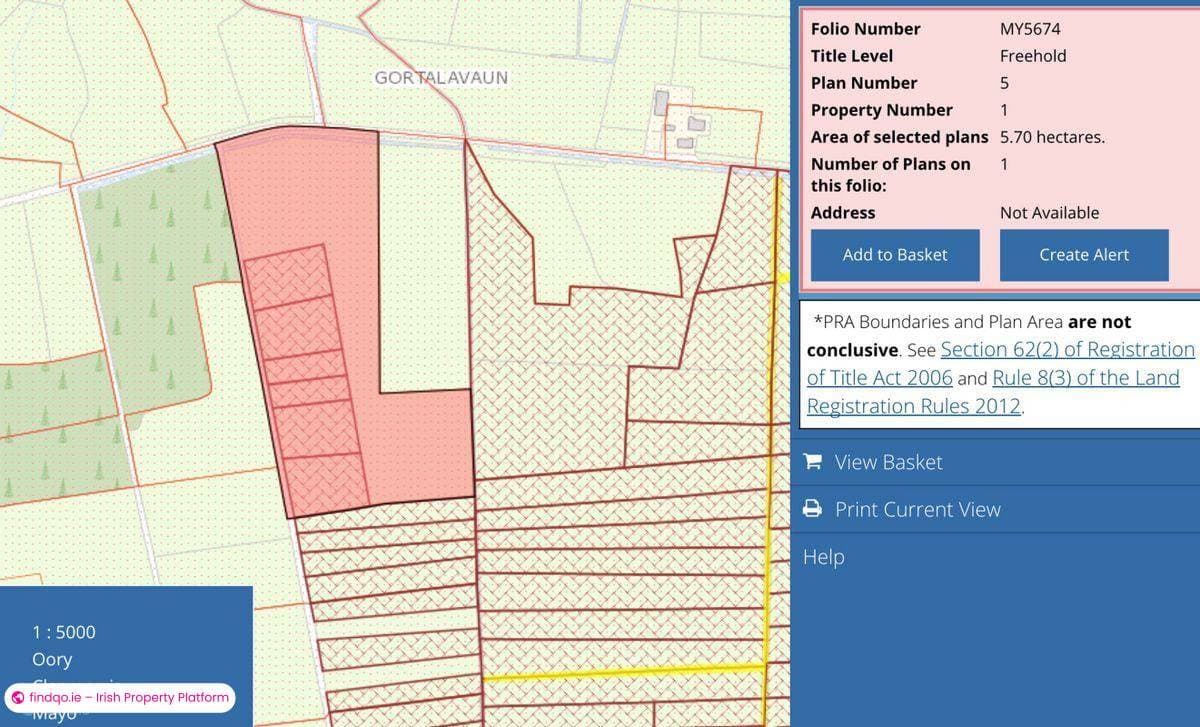This screenshot has width=1200, height=727.
Task: Select Print Current View option
Action: (x=917, y=509)
